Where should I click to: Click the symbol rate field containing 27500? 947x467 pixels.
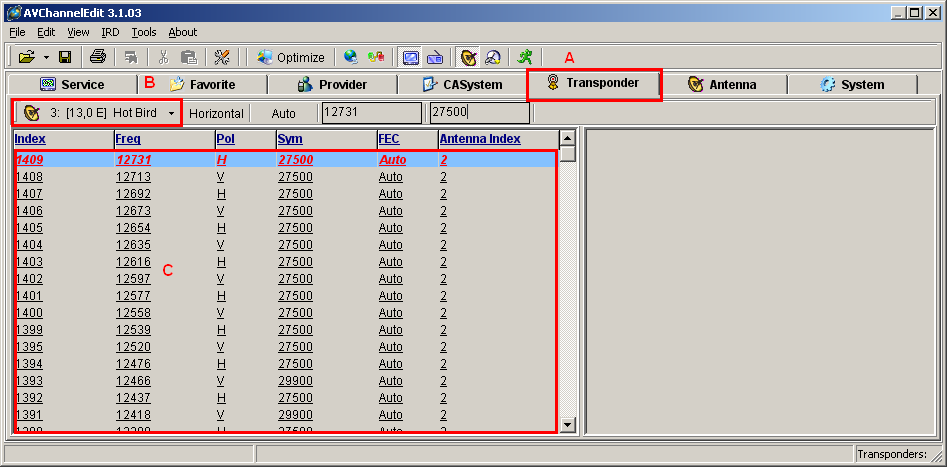pos(480,113)
